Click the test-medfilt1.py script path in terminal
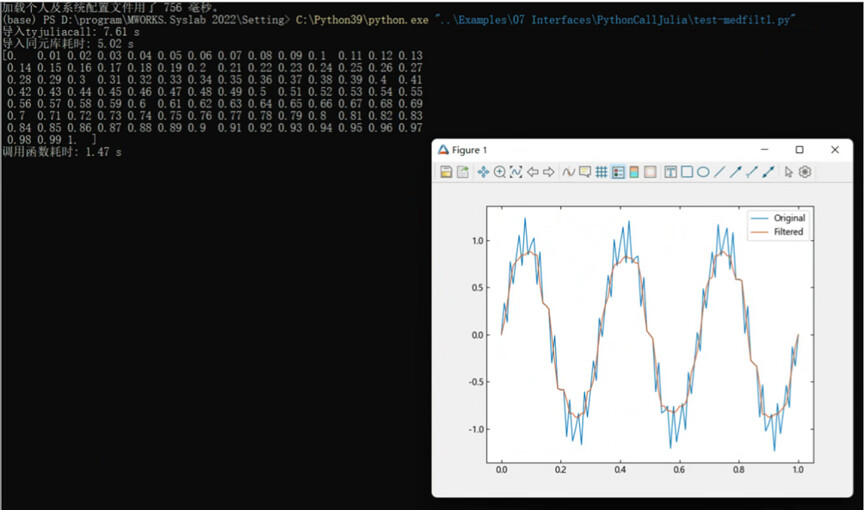Image resolution: width=864 pixels, height=510 pixels. coord(614,20)
